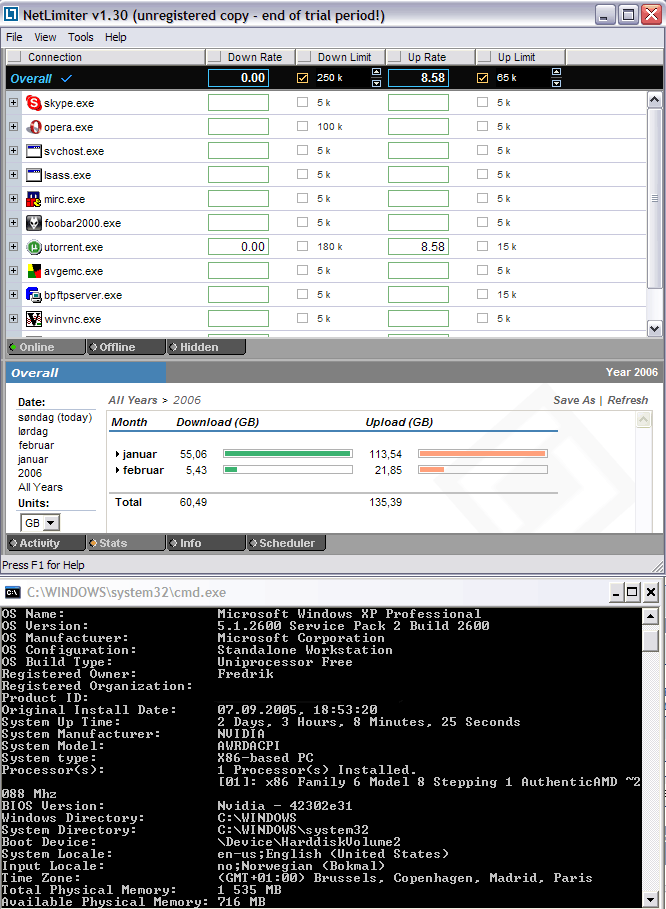Click the svchost.exe window icon
666x909 pixels.
34,151
